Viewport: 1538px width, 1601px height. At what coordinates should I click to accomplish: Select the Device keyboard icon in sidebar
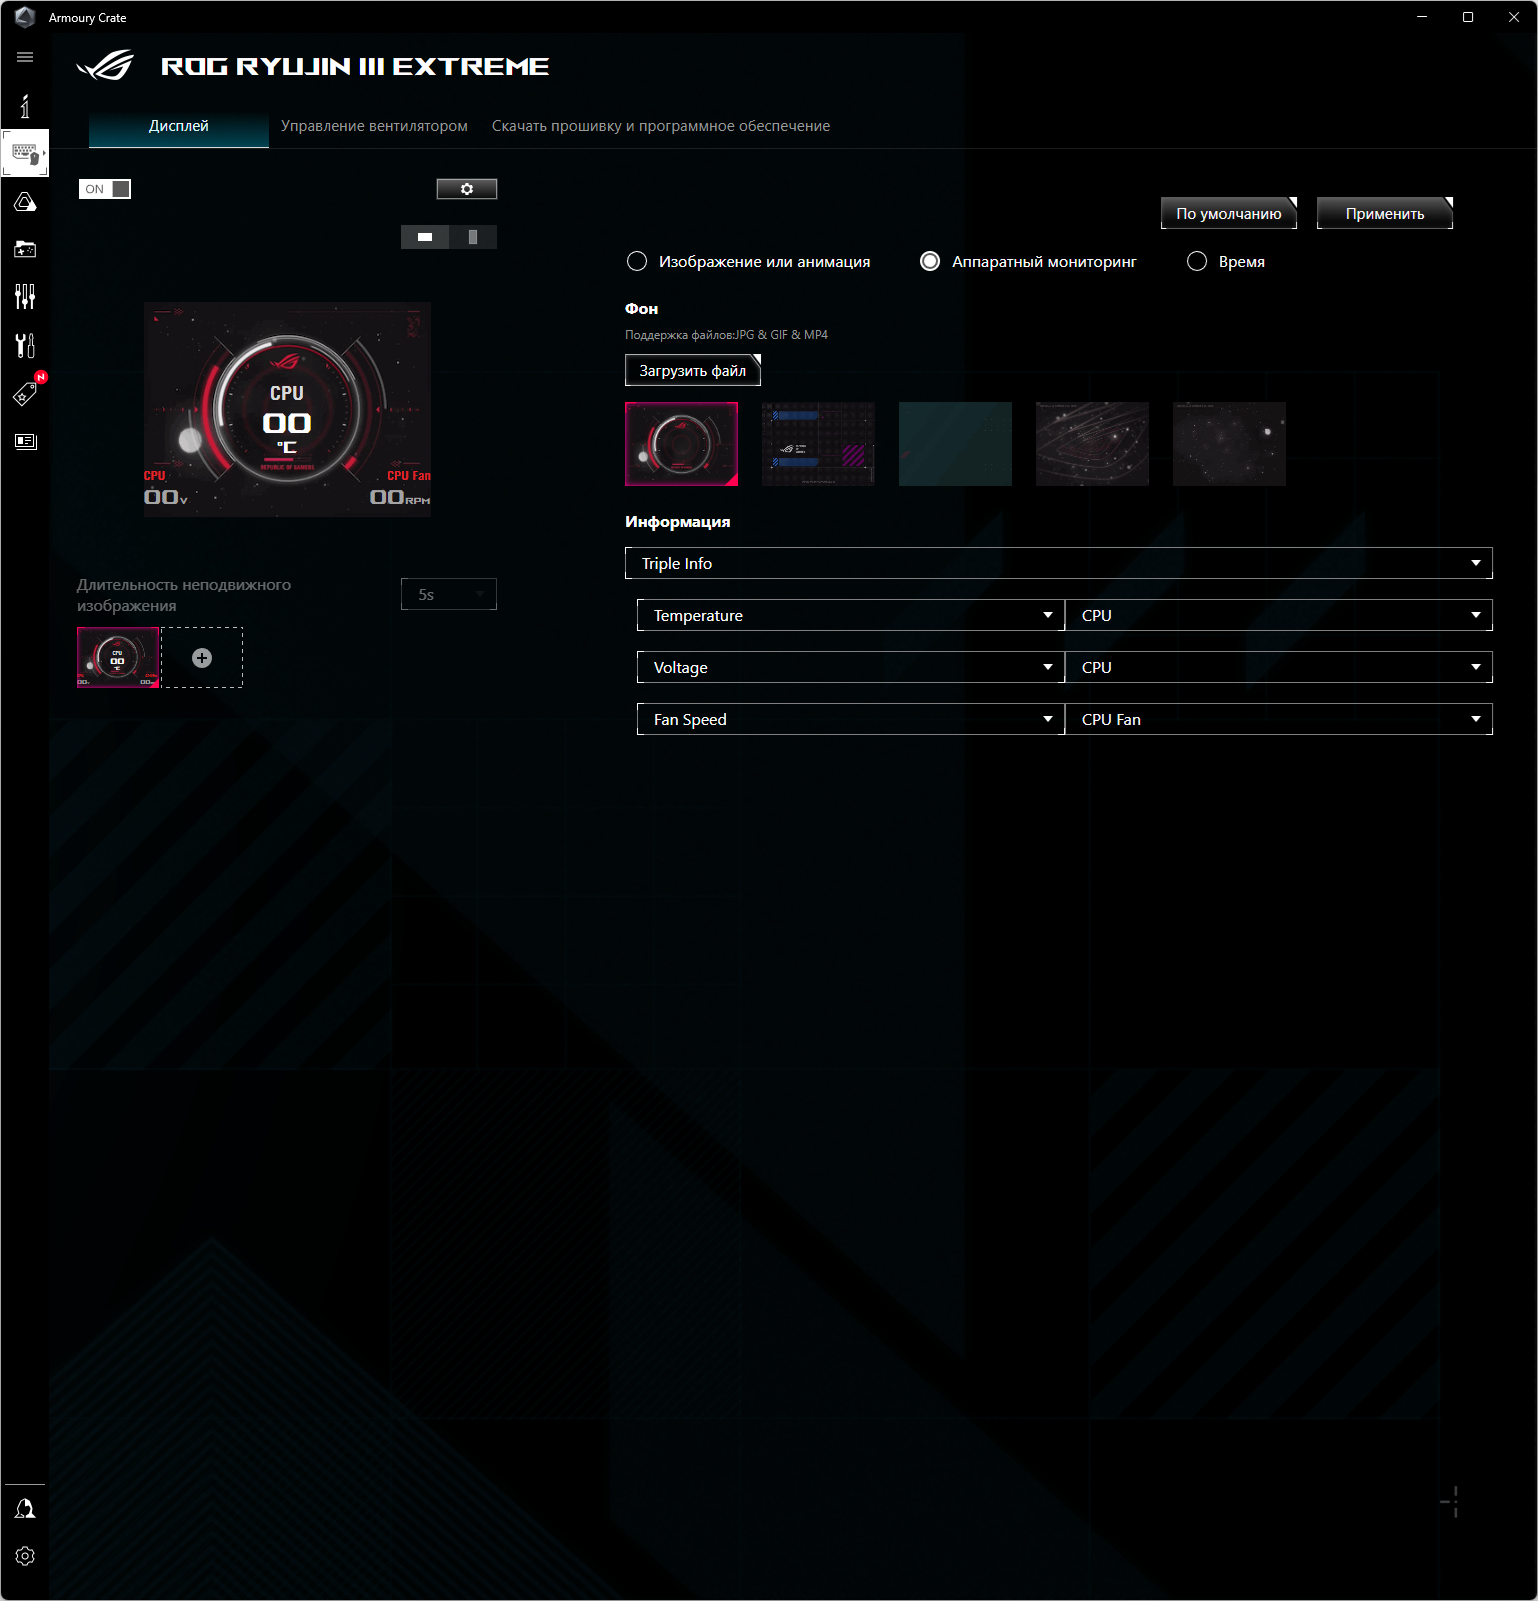[25, 153]
